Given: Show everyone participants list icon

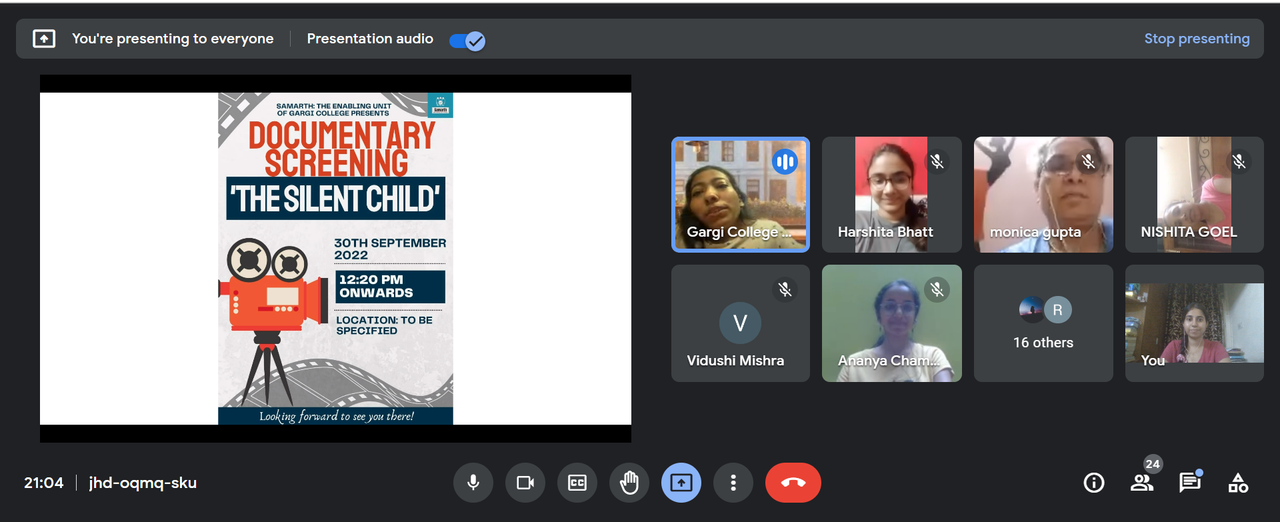Looking at the screenshot, I should tap(1141, 483).
